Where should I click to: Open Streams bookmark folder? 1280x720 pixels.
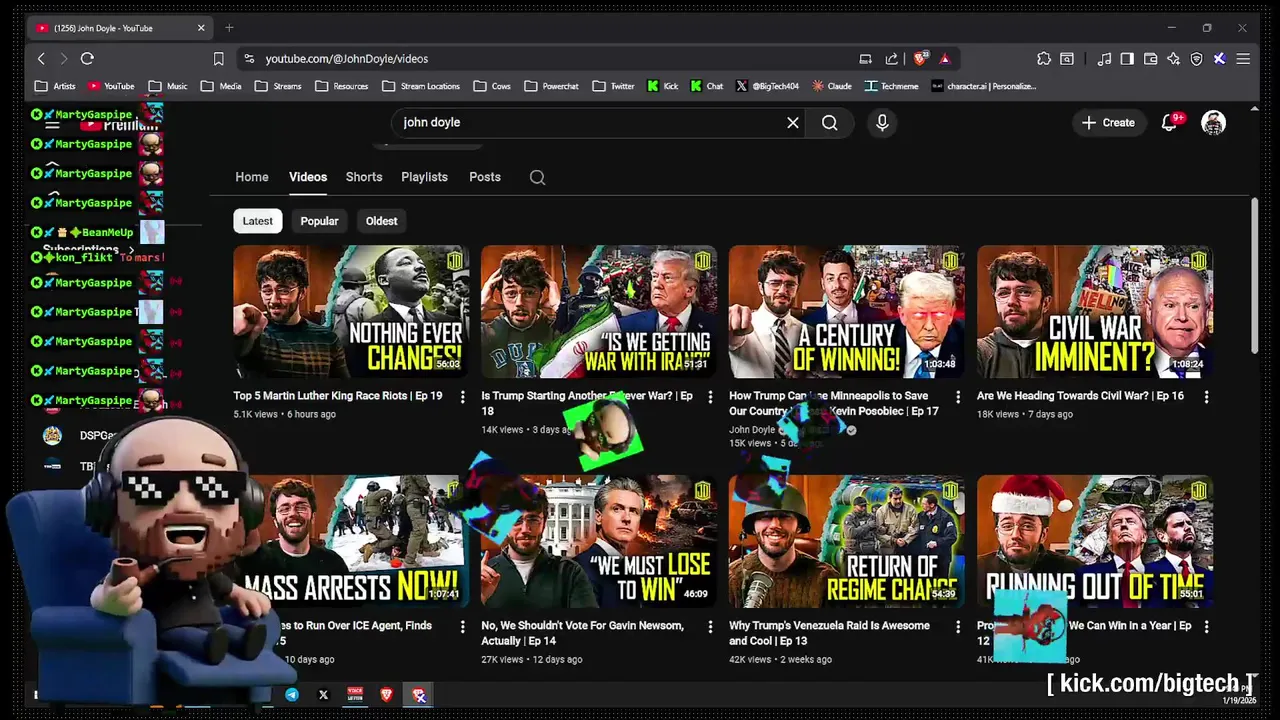pyautogui.click(x=278, y=86)
